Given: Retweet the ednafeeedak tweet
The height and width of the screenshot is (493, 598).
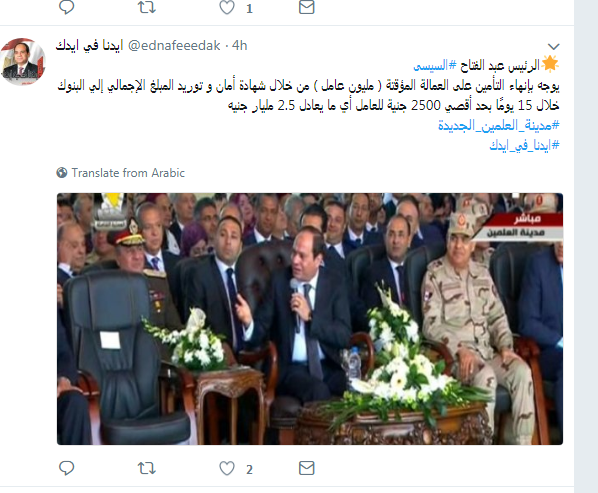Looking at the screenshot, I should tap(146, 468).
